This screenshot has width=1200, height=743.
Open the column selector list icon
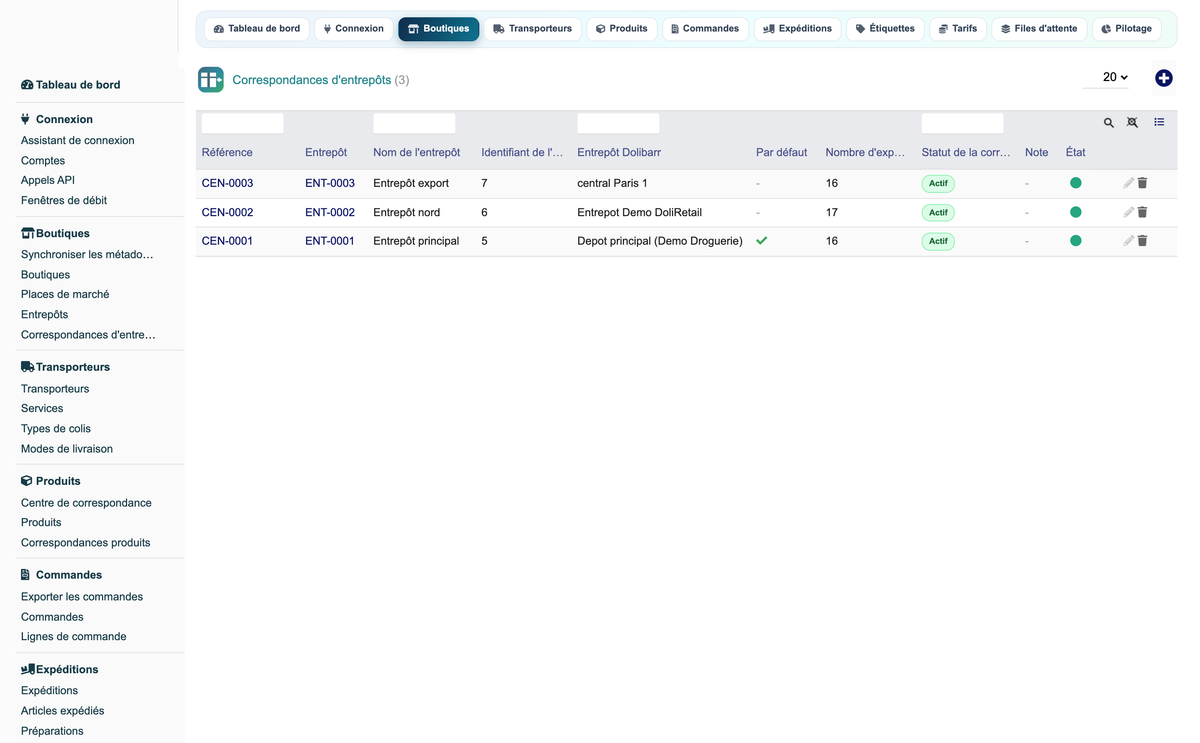point(1159,122)
